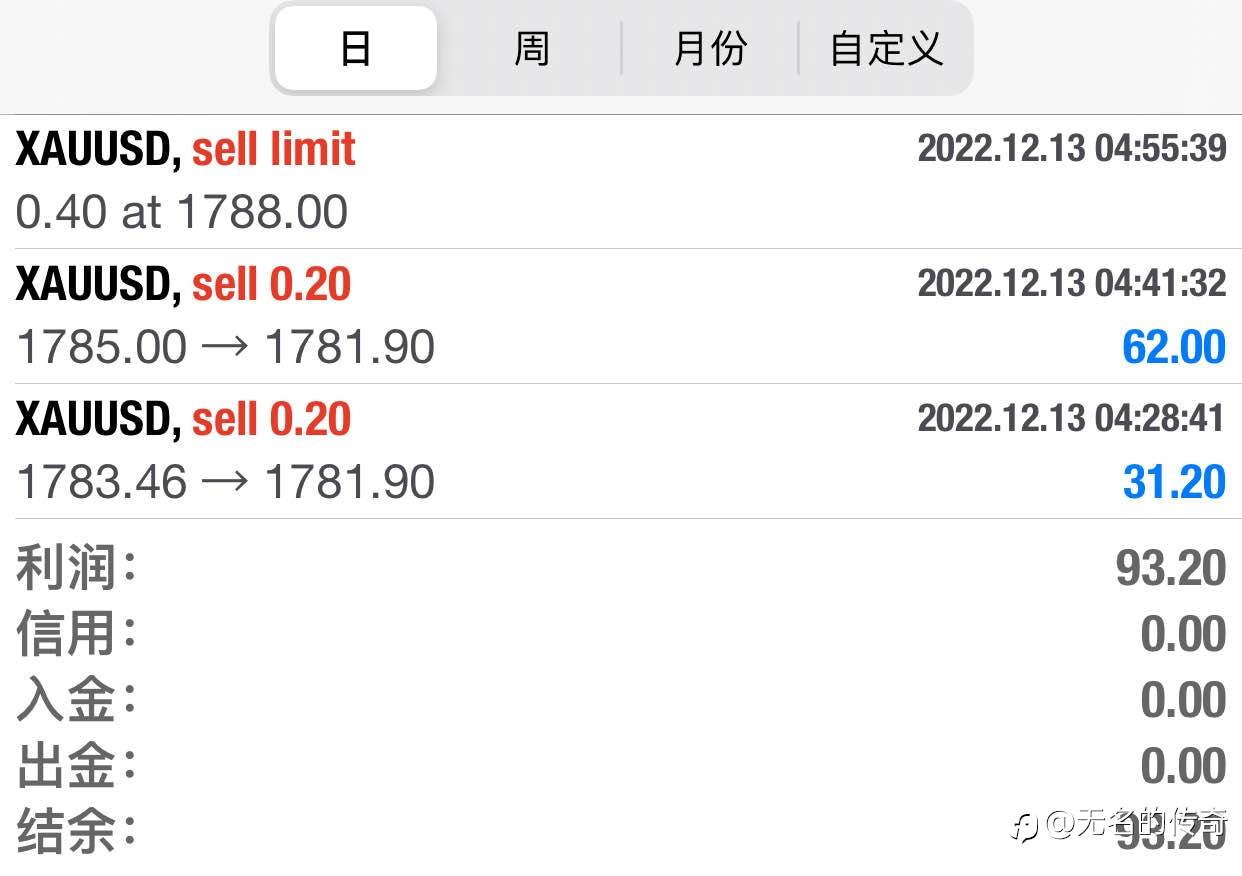Tap the 31.20 profit value
This screenshot has width=1242, height=876.
(1173, 482)
